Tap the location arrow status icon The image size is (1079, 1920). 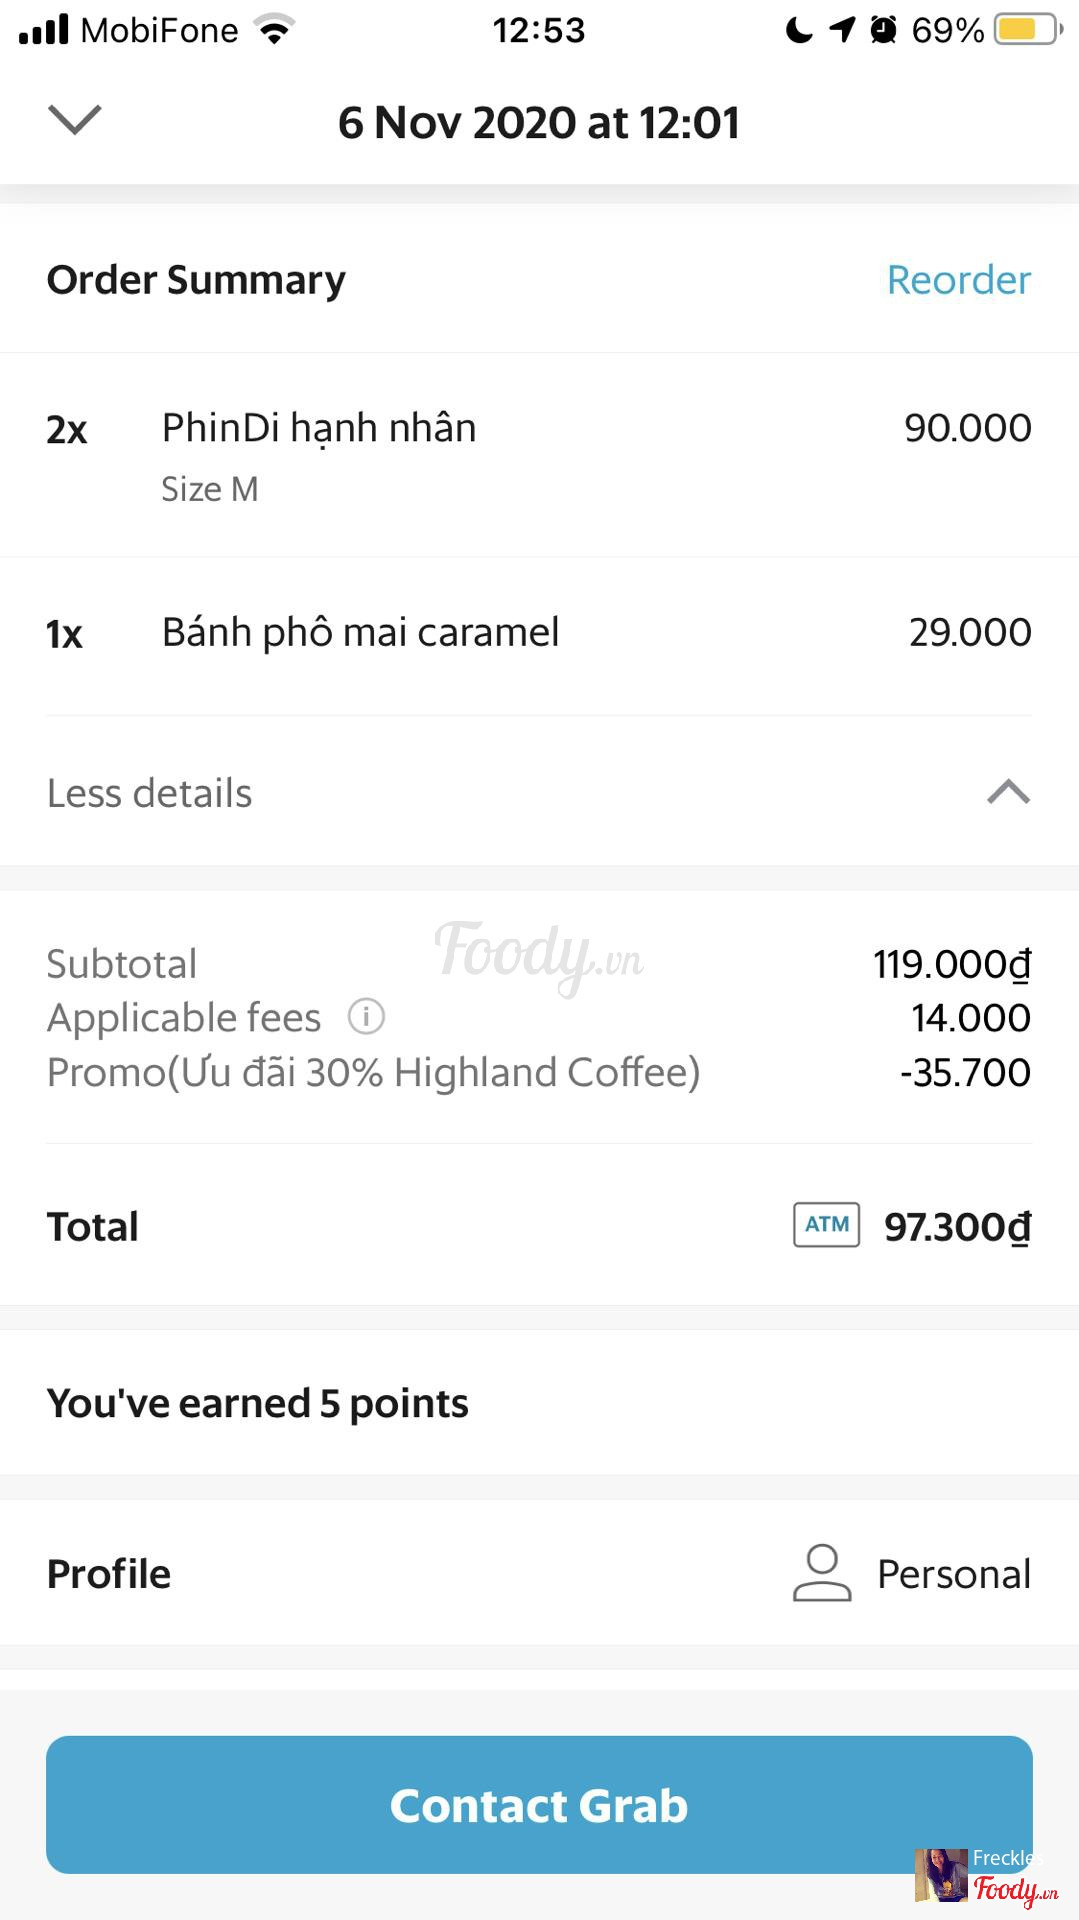pyautogui.click(x=842, y=30)
